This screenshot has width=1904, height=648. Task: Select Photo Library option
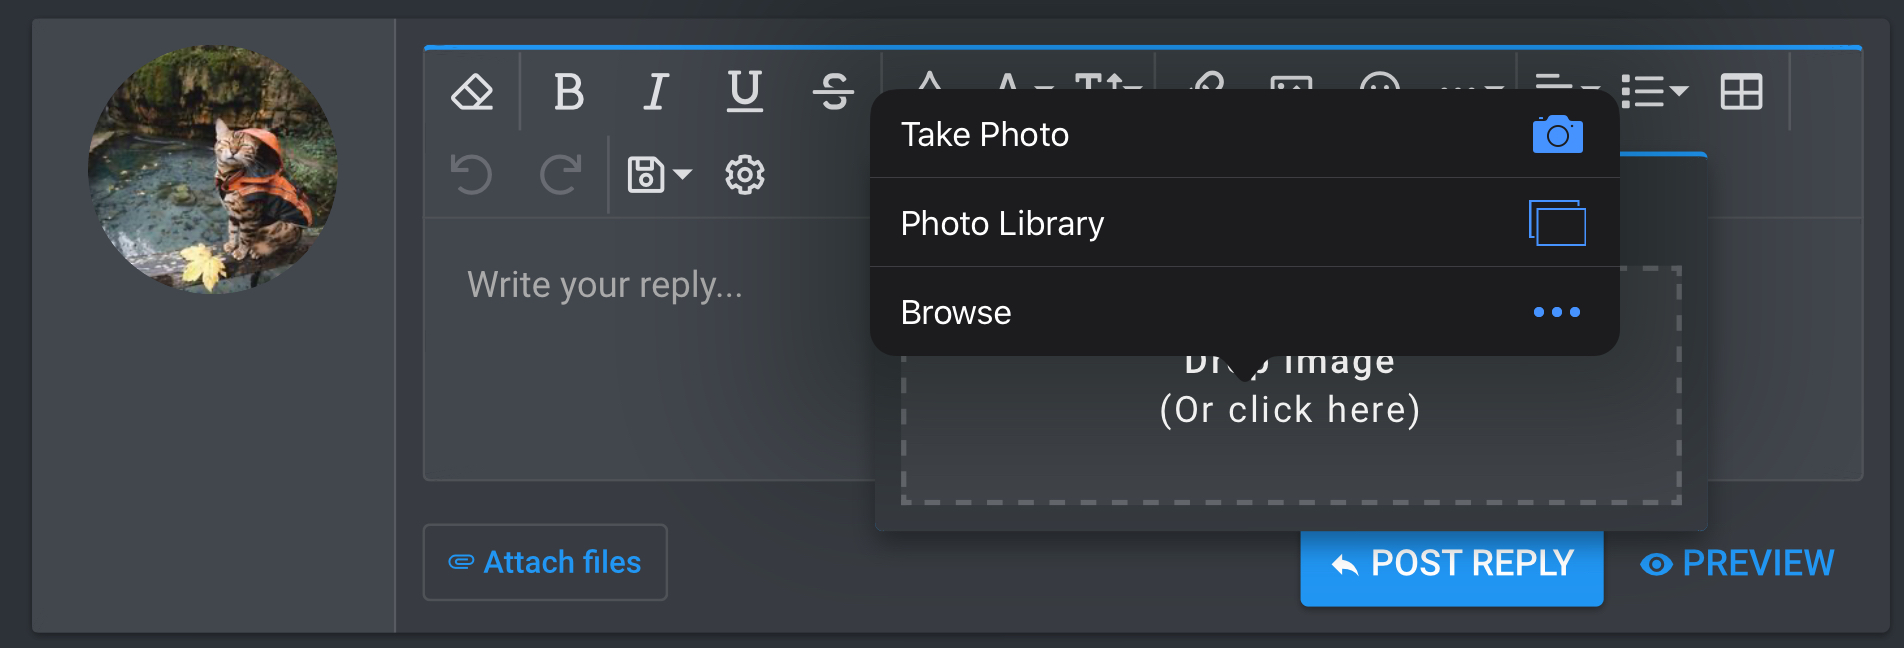pyautogui.click(x=1244, y=223)
